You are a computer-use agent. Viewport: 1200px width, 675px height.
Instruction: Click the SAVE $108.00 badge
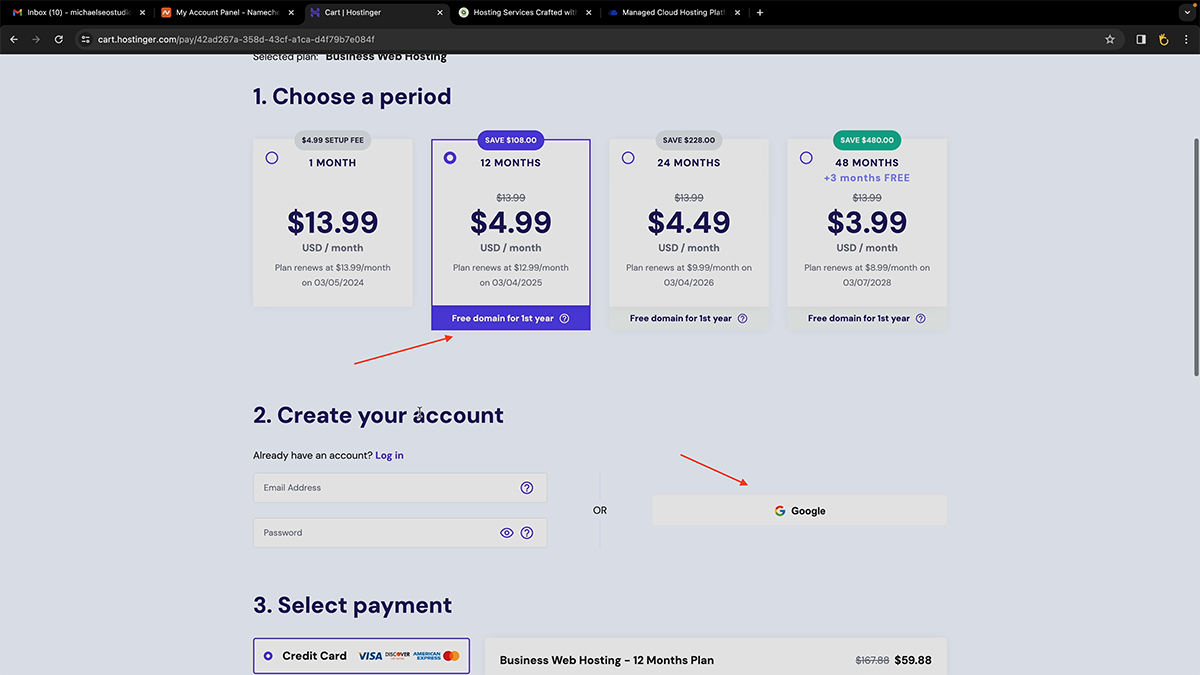coord(511,140)
